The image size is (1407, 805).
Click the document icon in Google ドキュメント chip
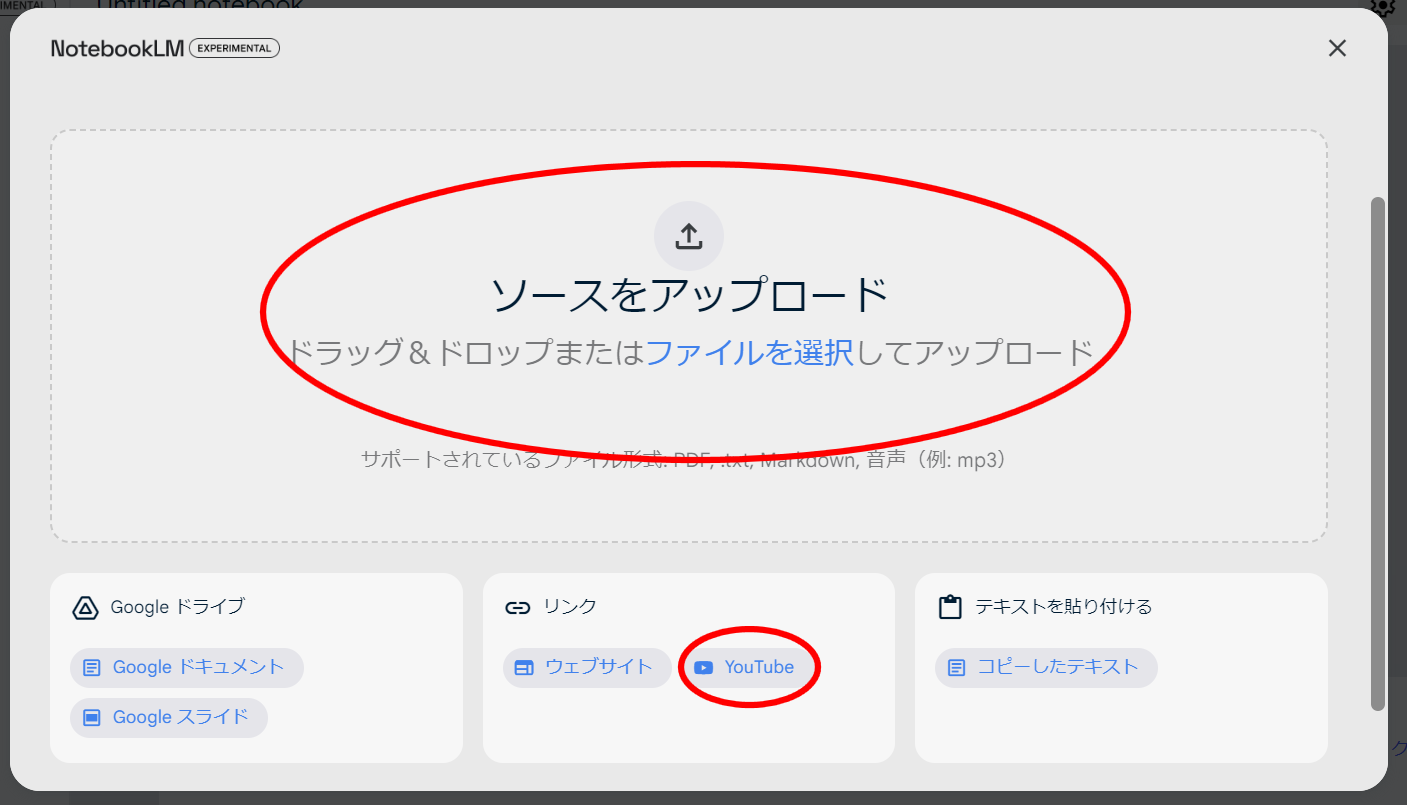point(92,667)
